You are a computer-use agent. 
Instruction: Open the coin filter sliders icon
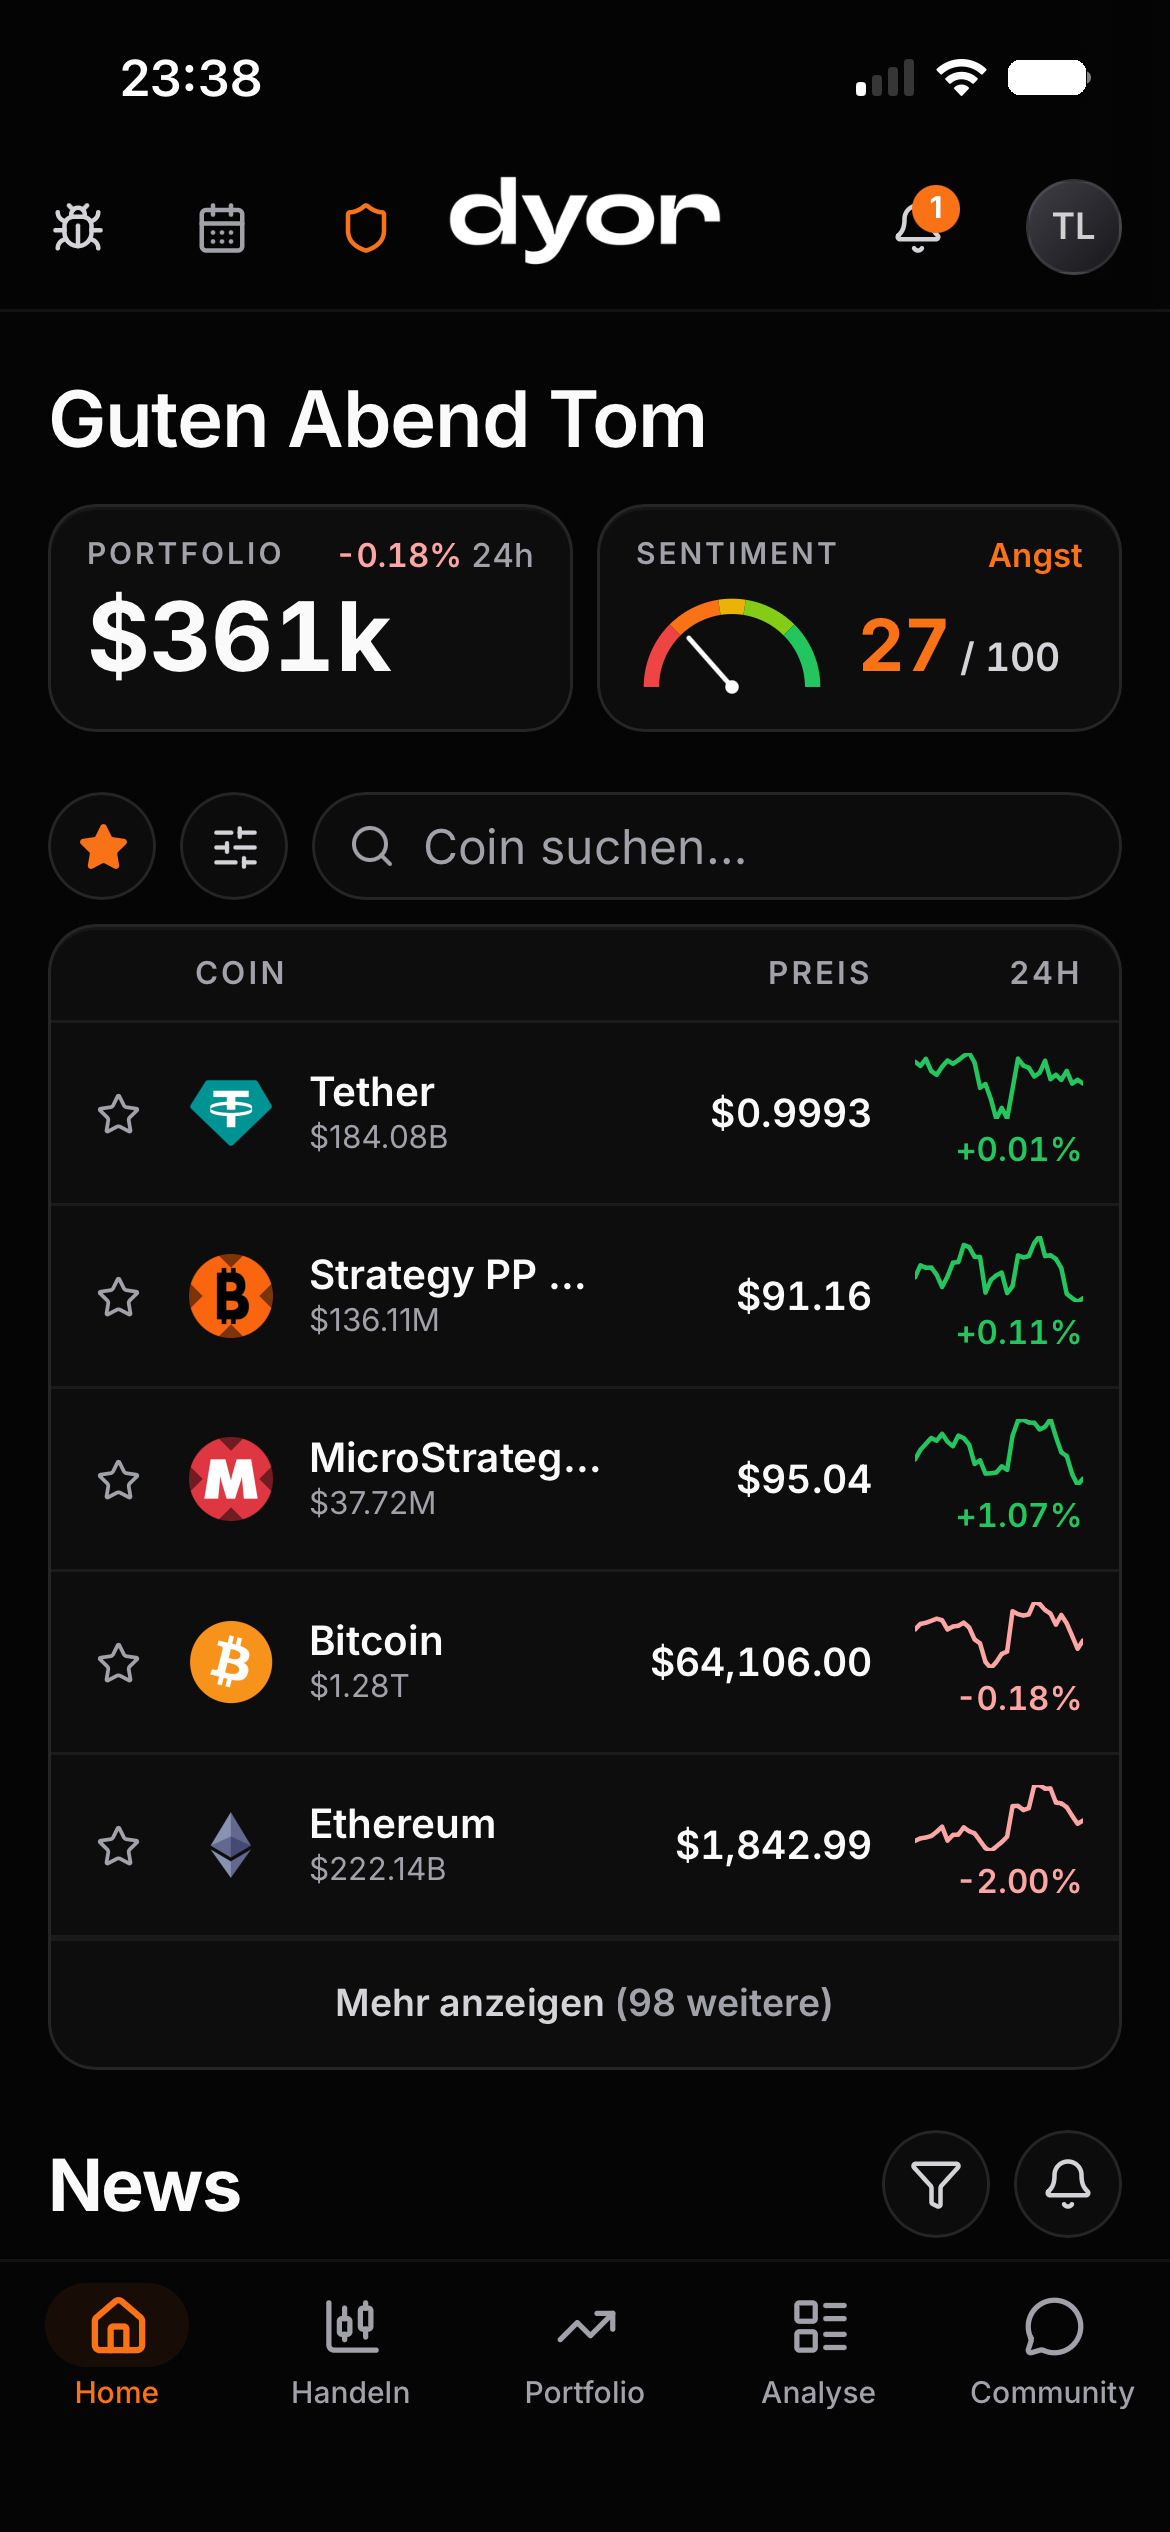point(235,846)
